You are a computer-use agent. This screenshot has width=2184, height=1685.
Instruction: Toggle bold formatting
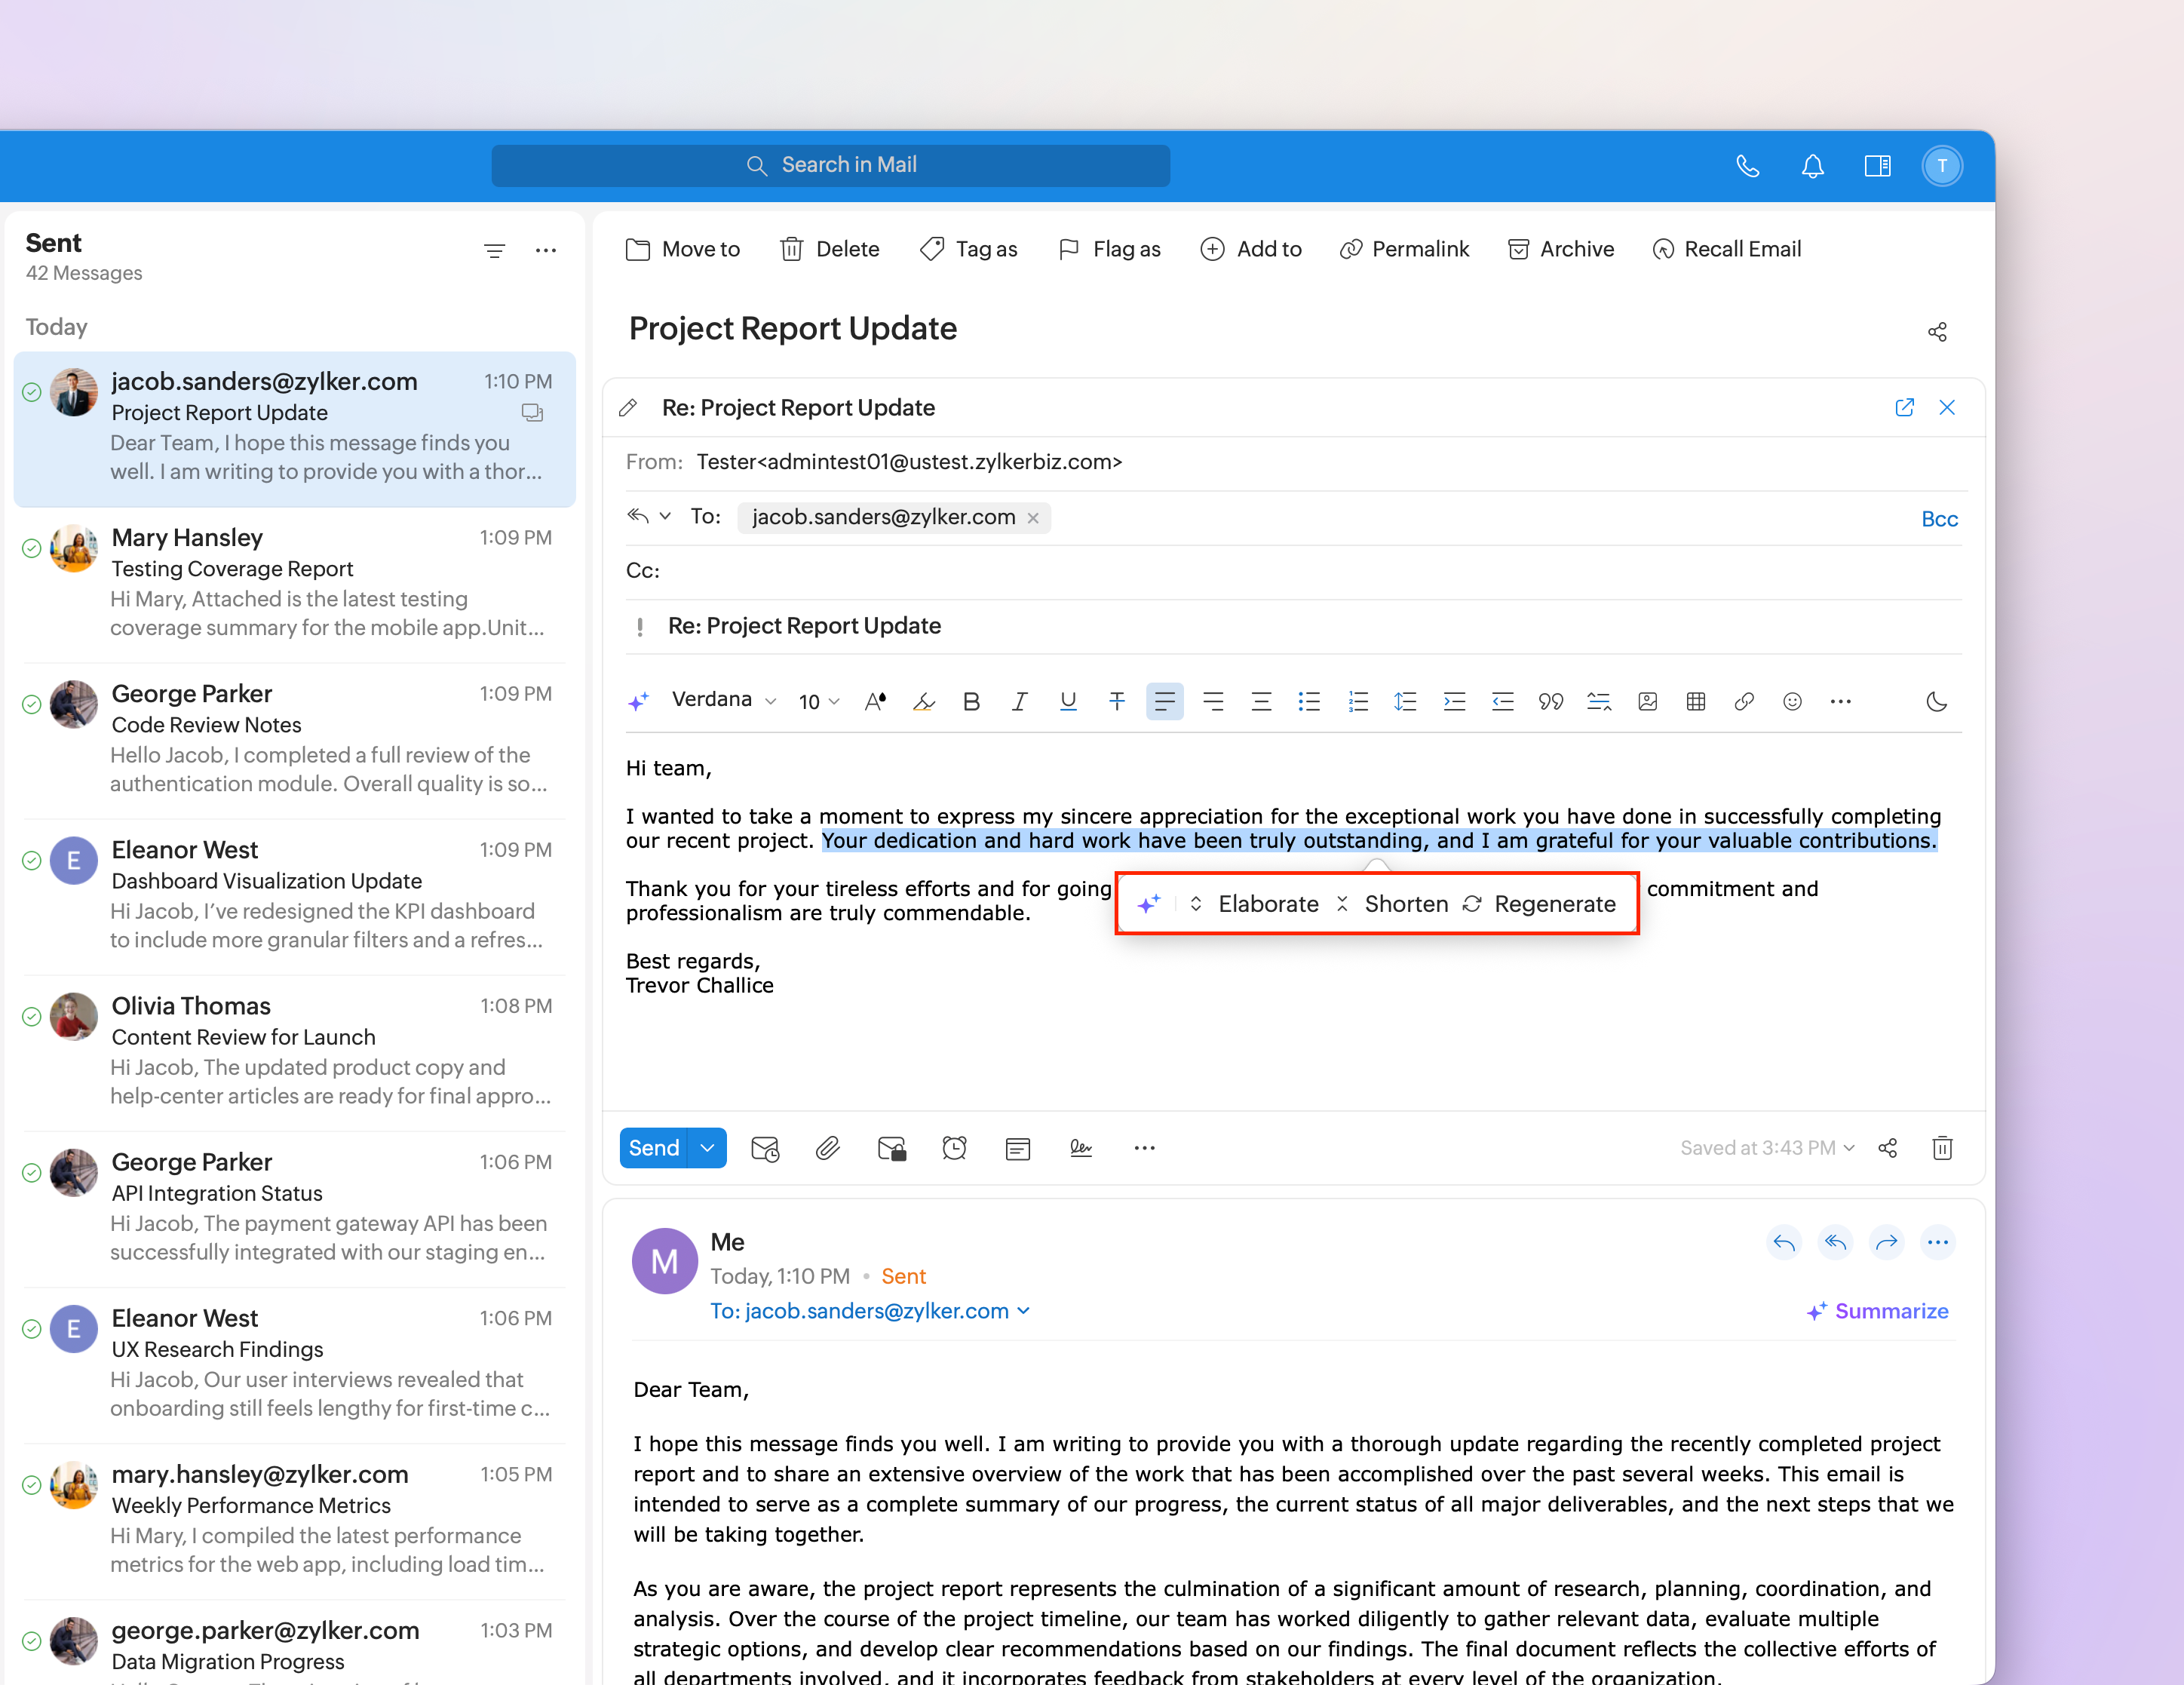click(970, 701)
